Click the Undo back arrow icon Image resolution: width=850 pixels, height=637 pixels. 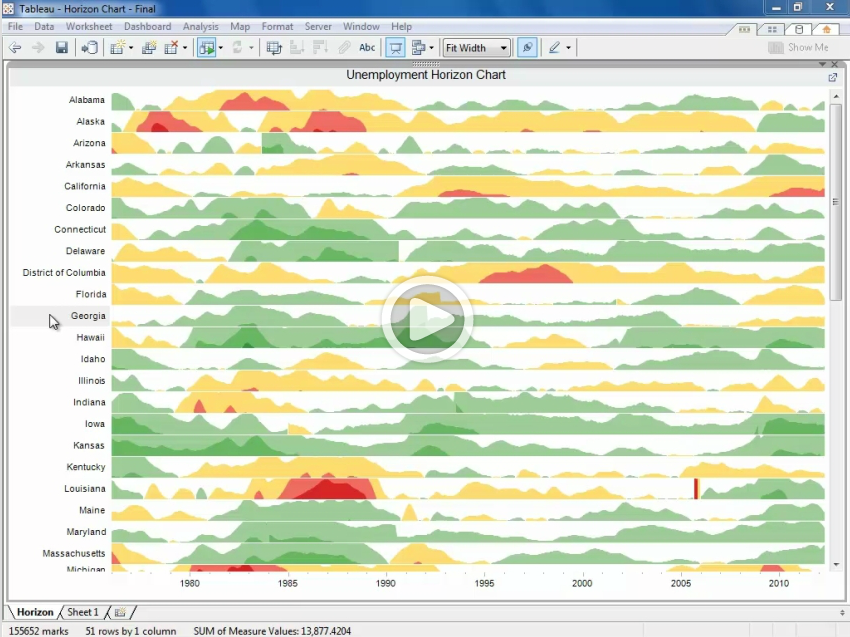[x=16, y=48]
